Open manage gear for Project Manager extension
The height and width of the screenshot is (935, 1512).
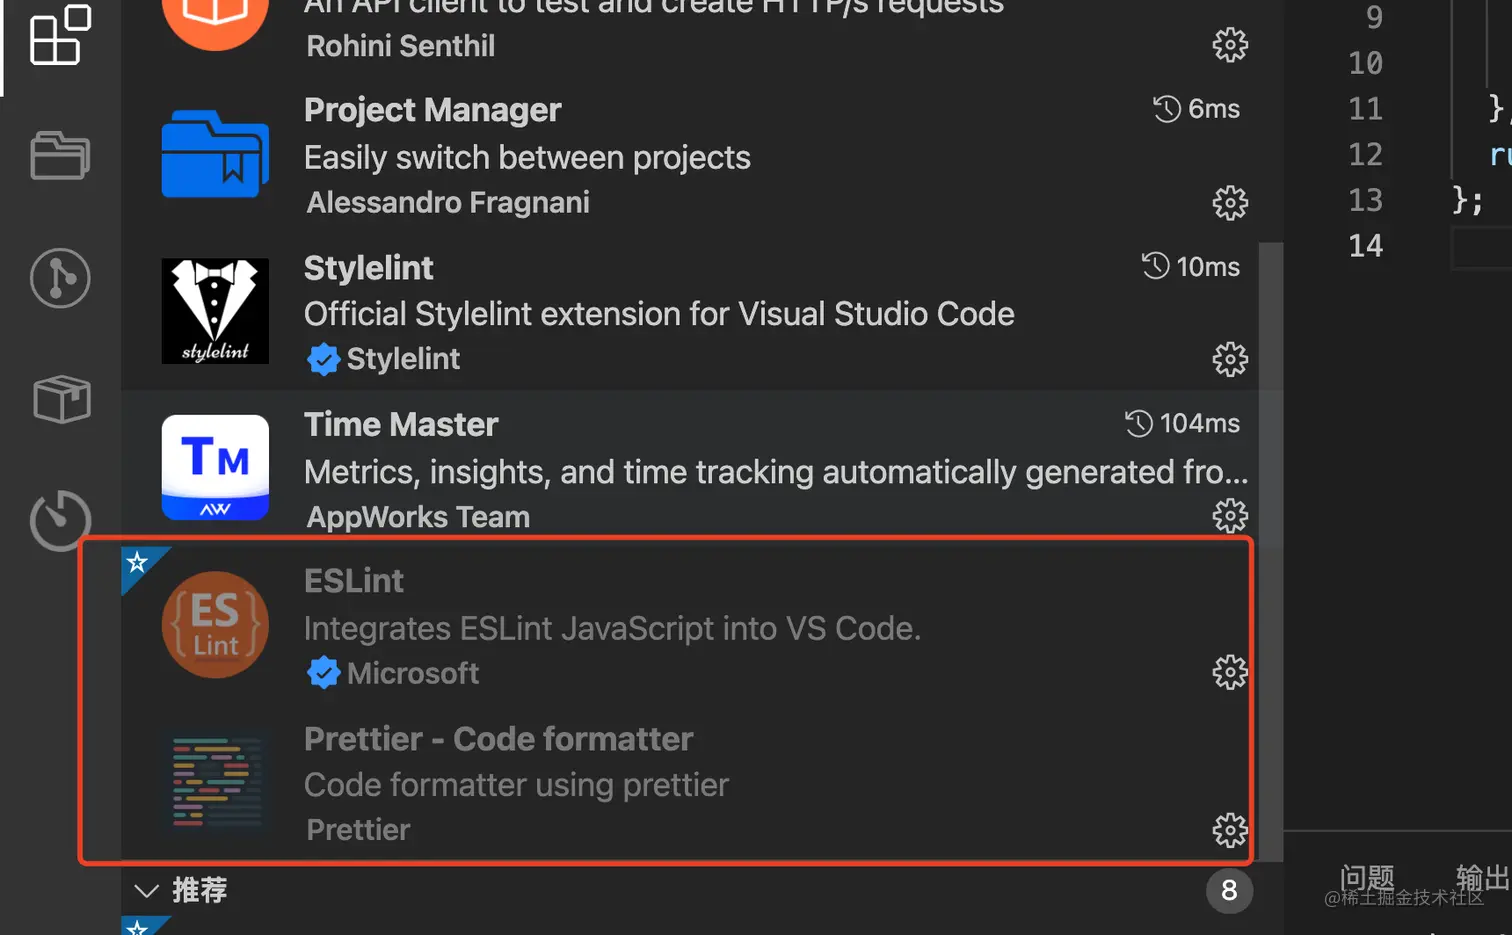click(1230, 203)
